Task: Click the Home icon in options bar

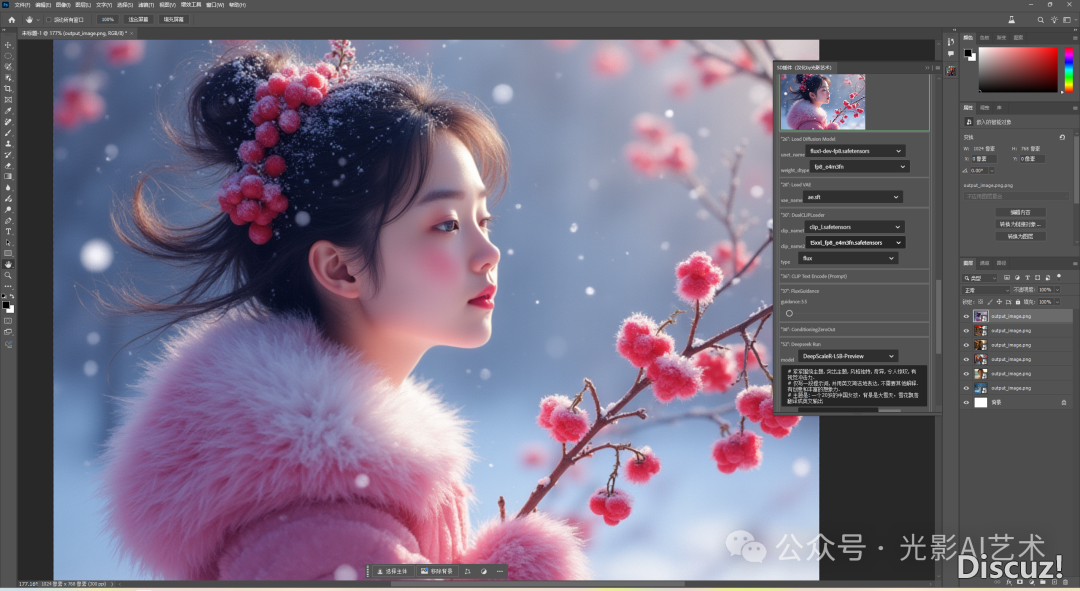Action: pos(12,19)
